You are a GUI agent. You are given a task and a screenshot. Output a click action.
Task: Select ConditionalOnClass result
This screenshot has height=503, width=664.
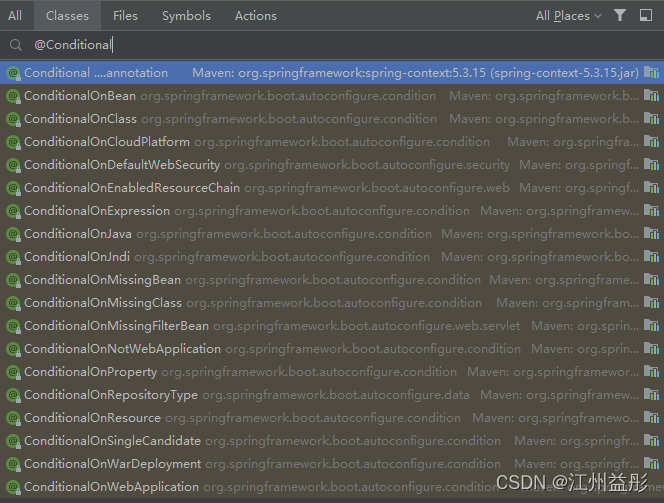pos(332,119)
